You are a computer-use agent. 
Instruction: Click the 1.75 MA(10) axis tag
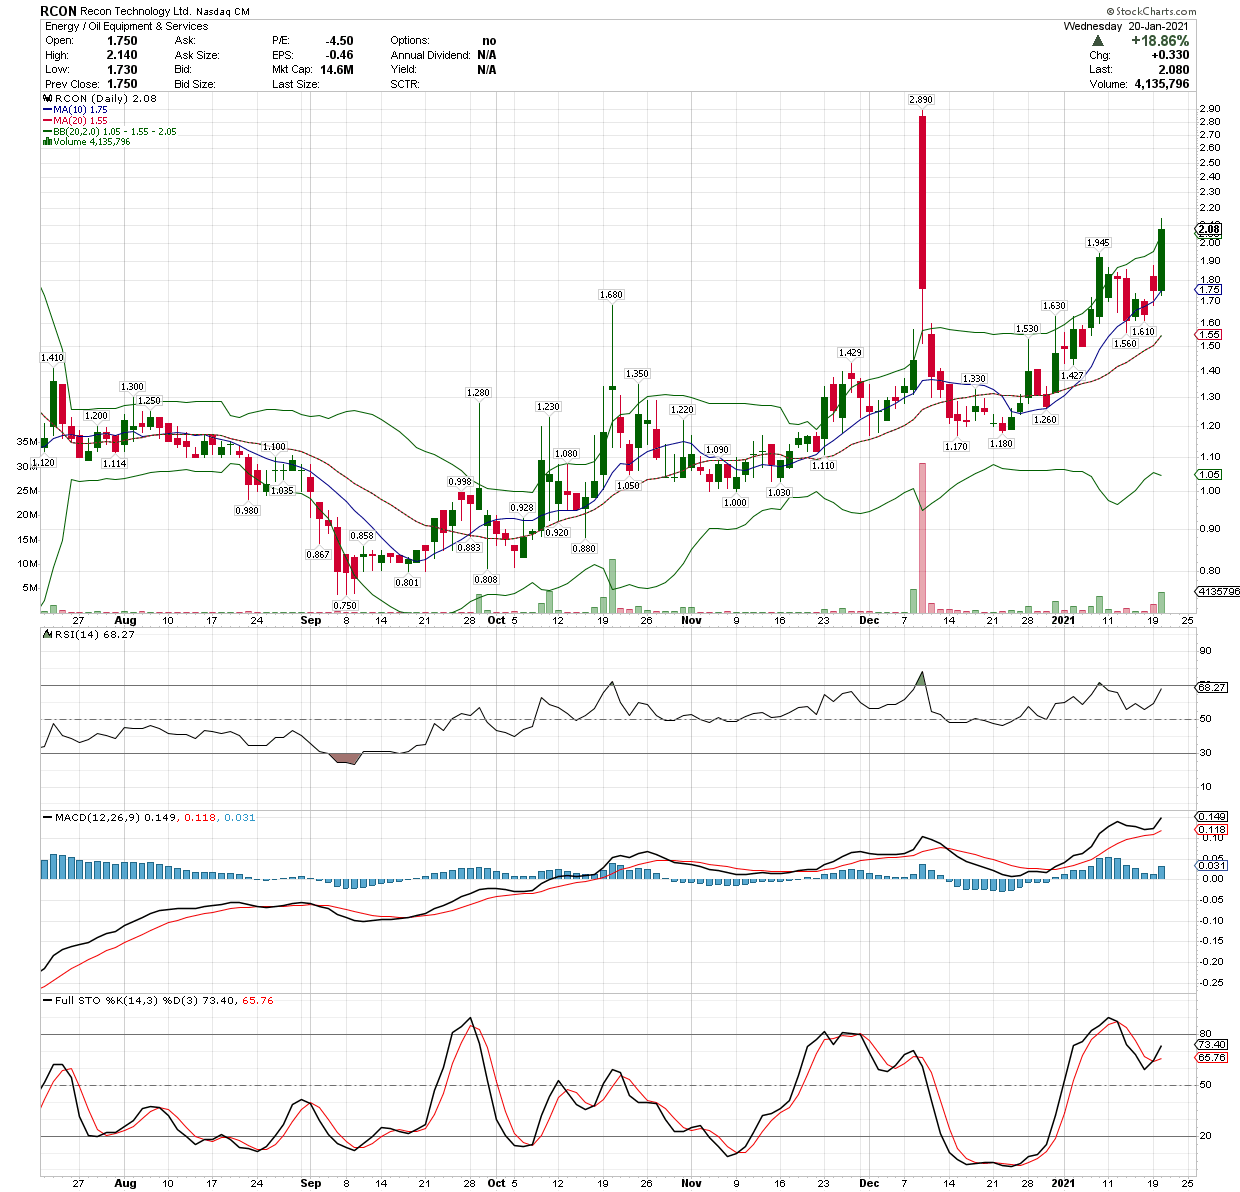point(1209,290)
